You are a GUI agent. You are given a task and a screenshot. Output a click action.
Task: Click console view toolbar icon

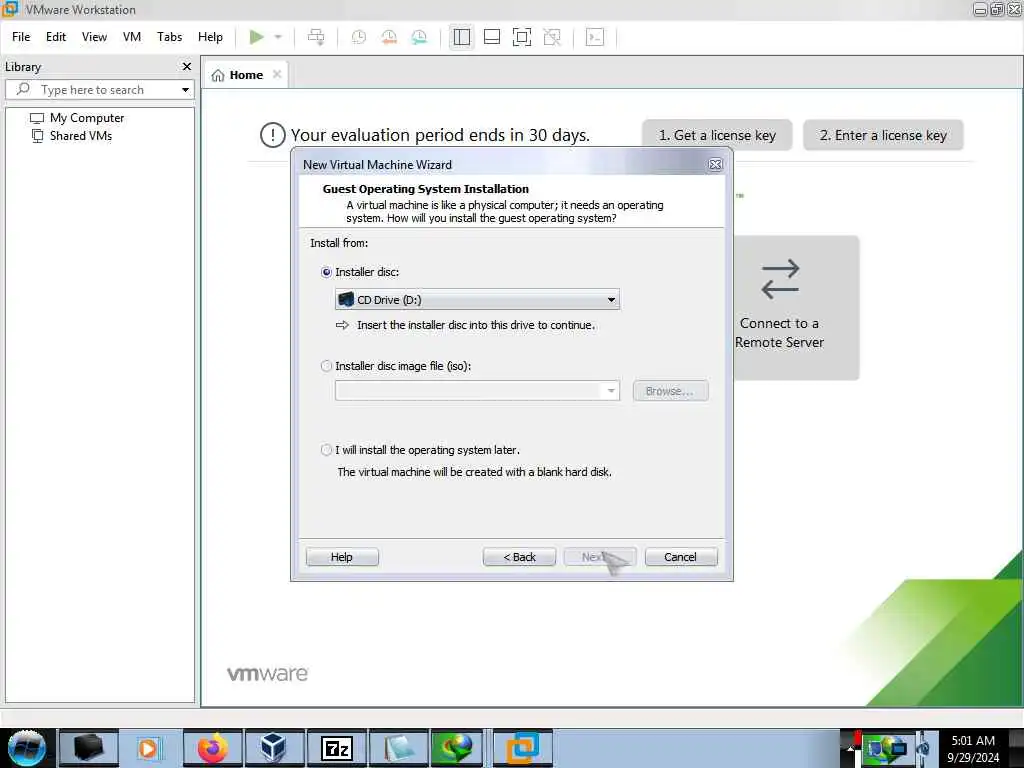coord(595,37)
